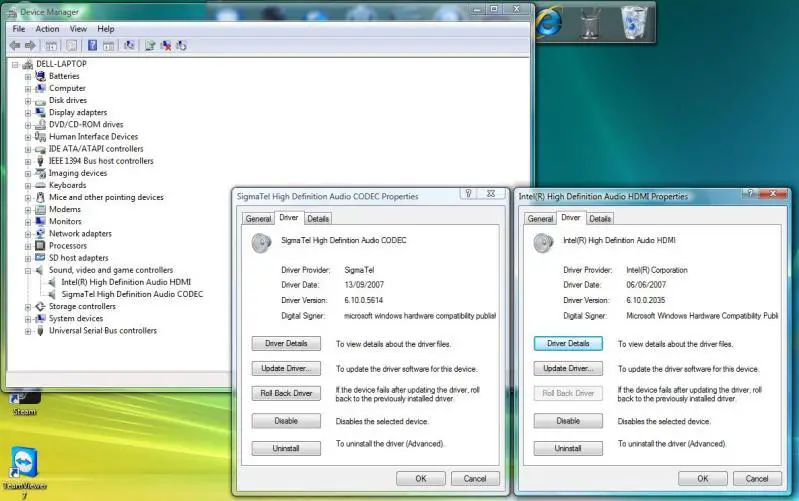Switch to Details tab in Intel HDMI Properties

pos(600,219)
